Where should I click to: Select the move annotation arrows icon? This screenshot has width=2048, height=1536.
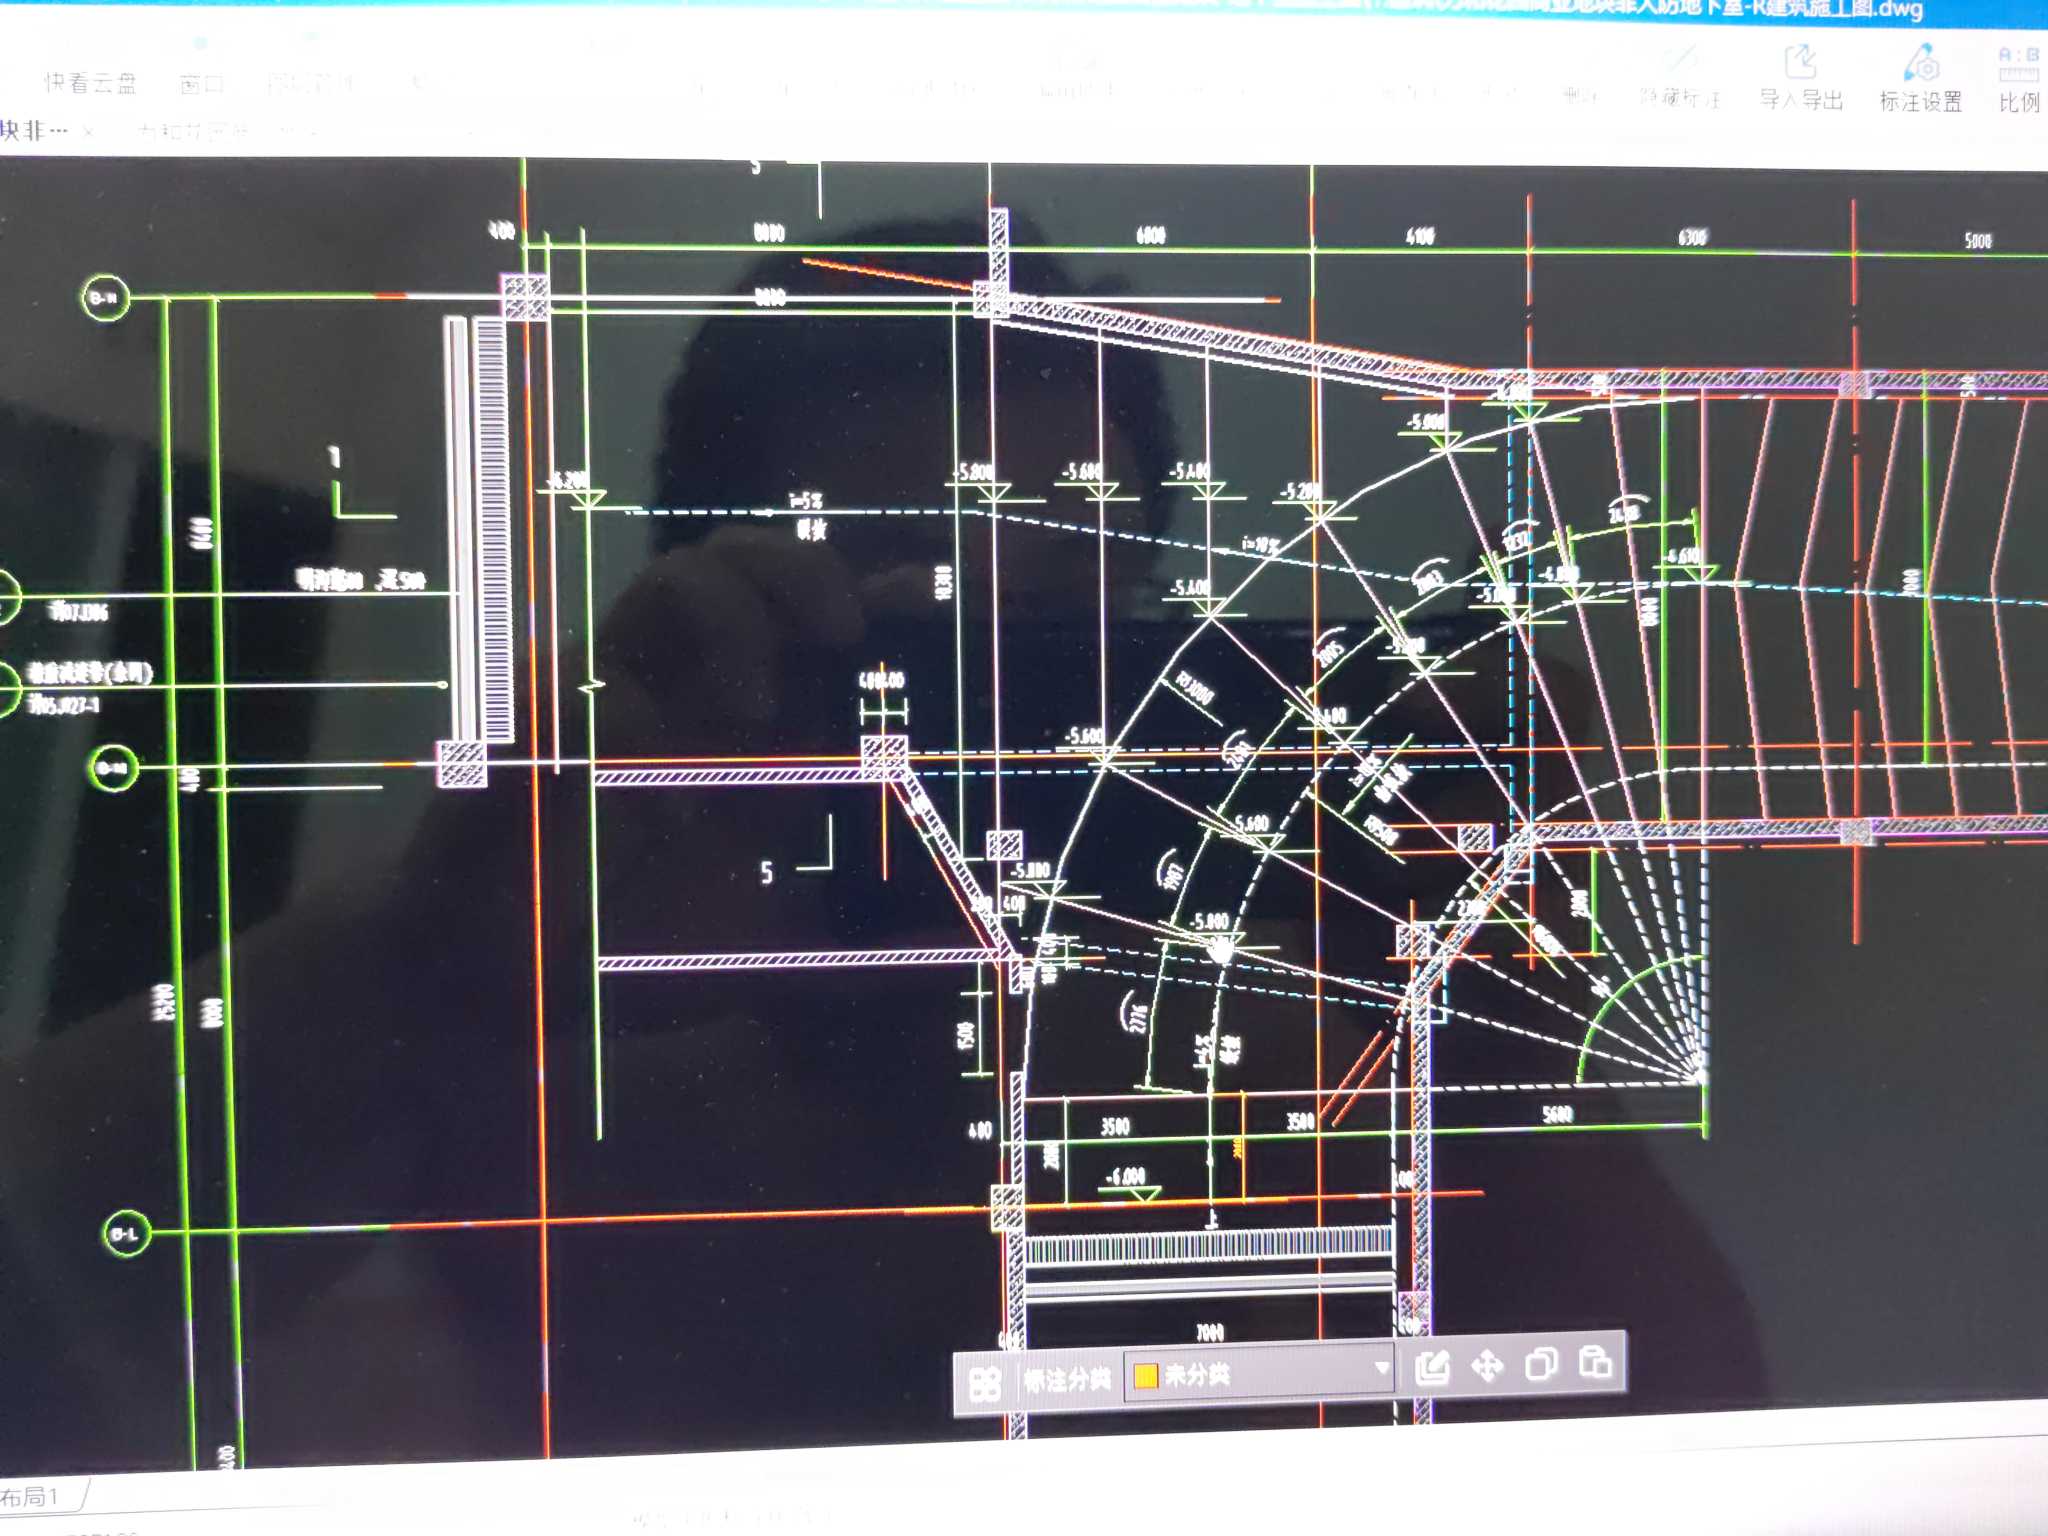pyautogui.click(x=1487, y=1365)
